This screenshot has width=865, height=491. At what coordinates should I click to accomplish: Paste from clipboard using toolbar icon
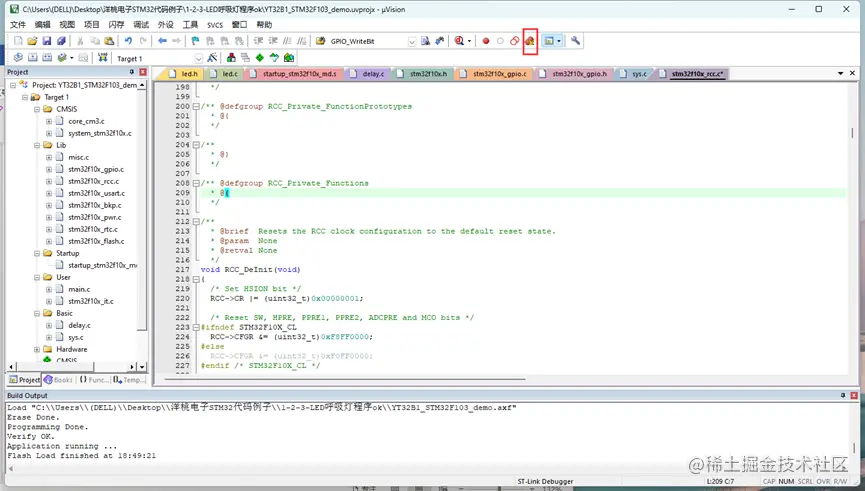[x=109, y=41]
